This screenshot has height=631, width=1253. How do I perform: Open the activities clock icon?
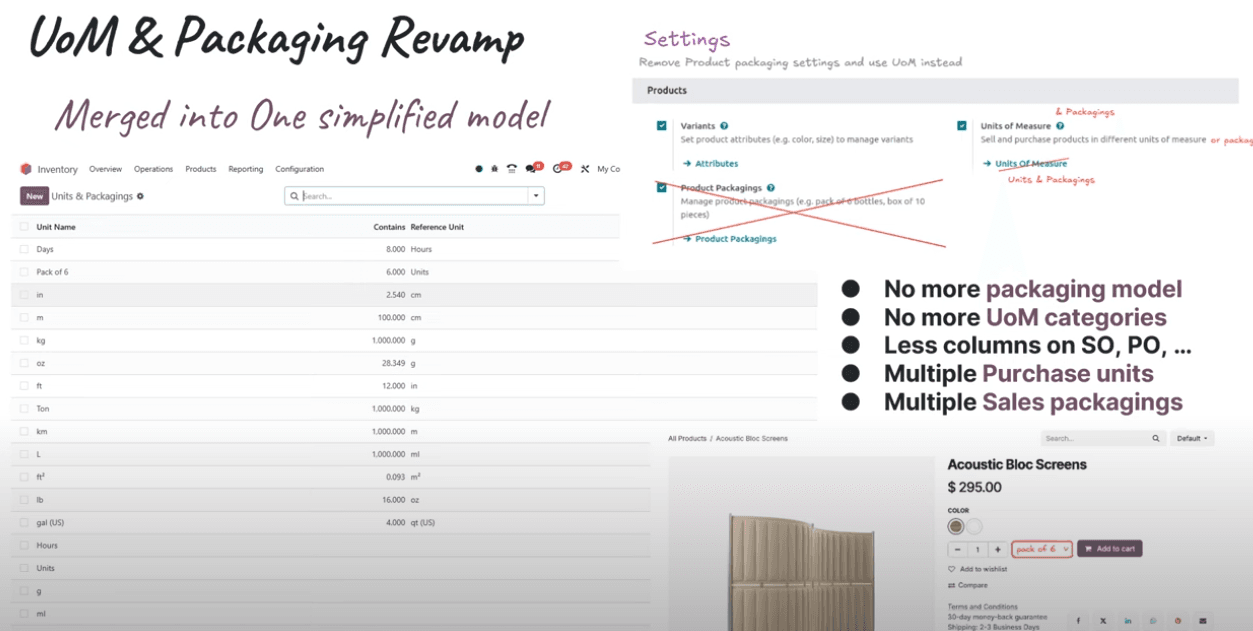558,169
